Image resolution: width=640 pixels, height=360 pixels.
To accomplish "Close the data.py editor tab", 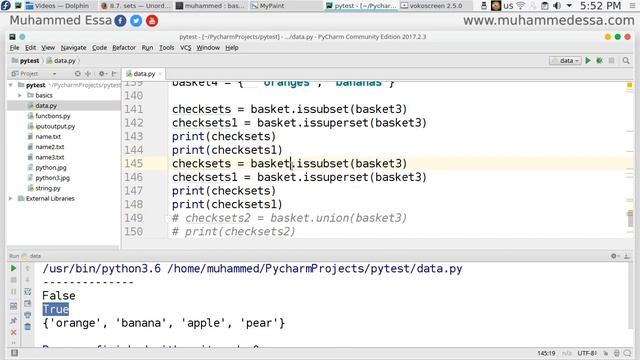I will 160,74.
